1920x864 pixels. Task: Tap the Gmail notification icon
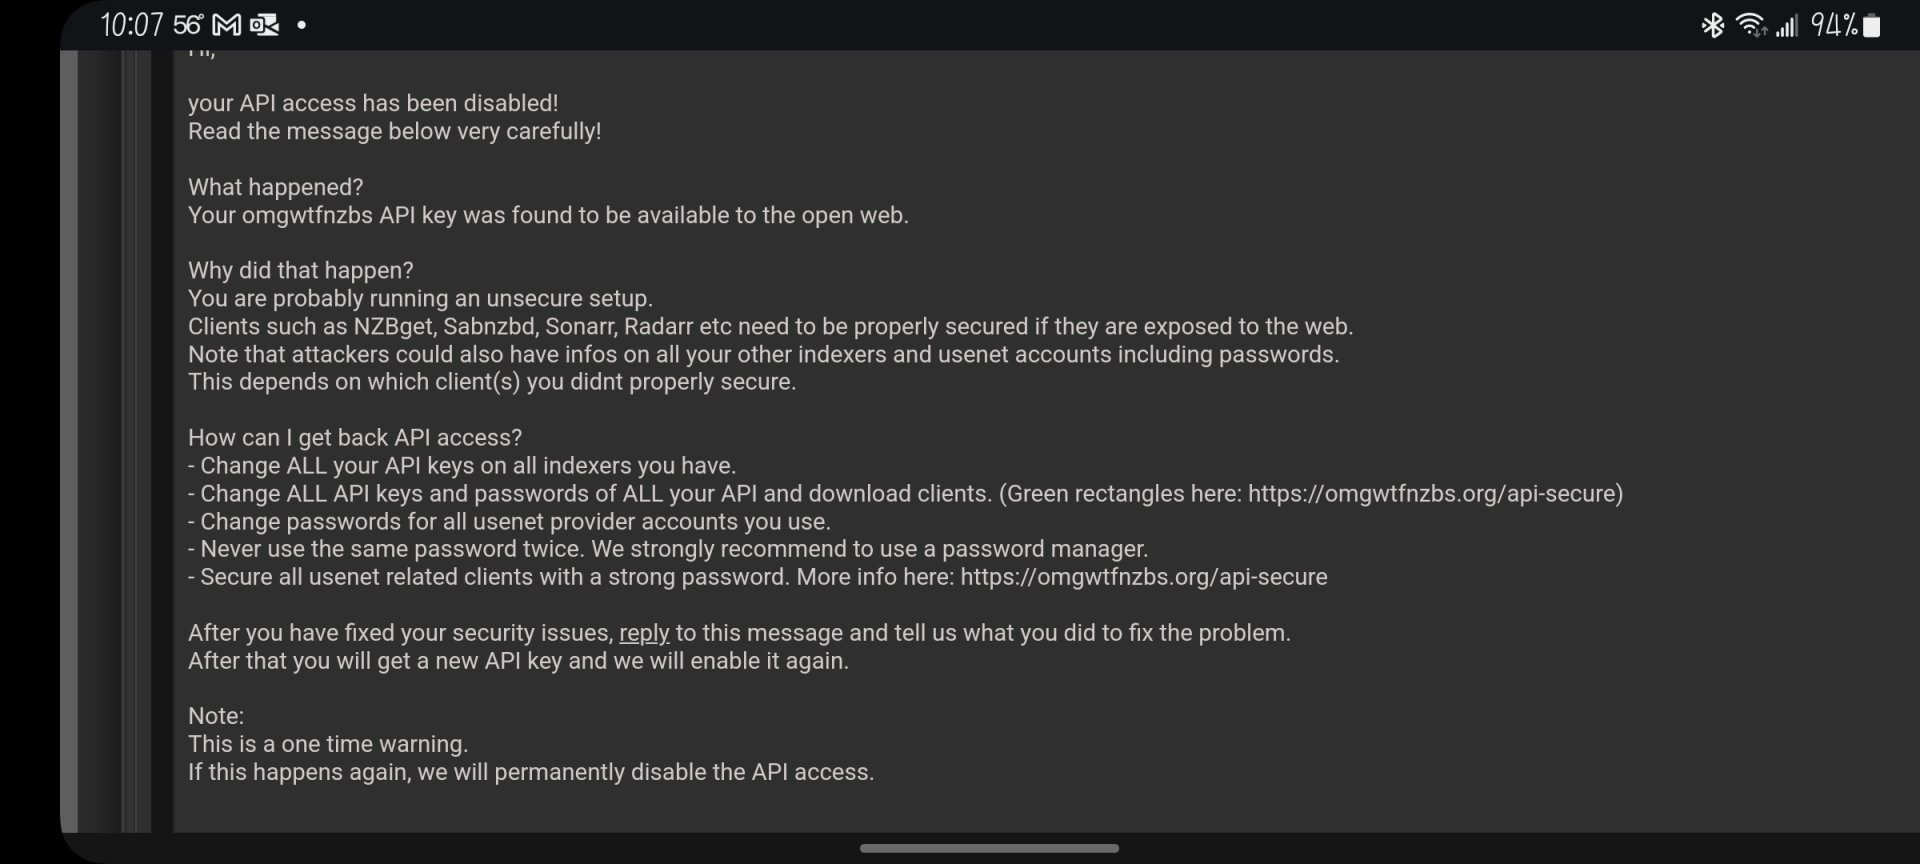tap(227, 25)
